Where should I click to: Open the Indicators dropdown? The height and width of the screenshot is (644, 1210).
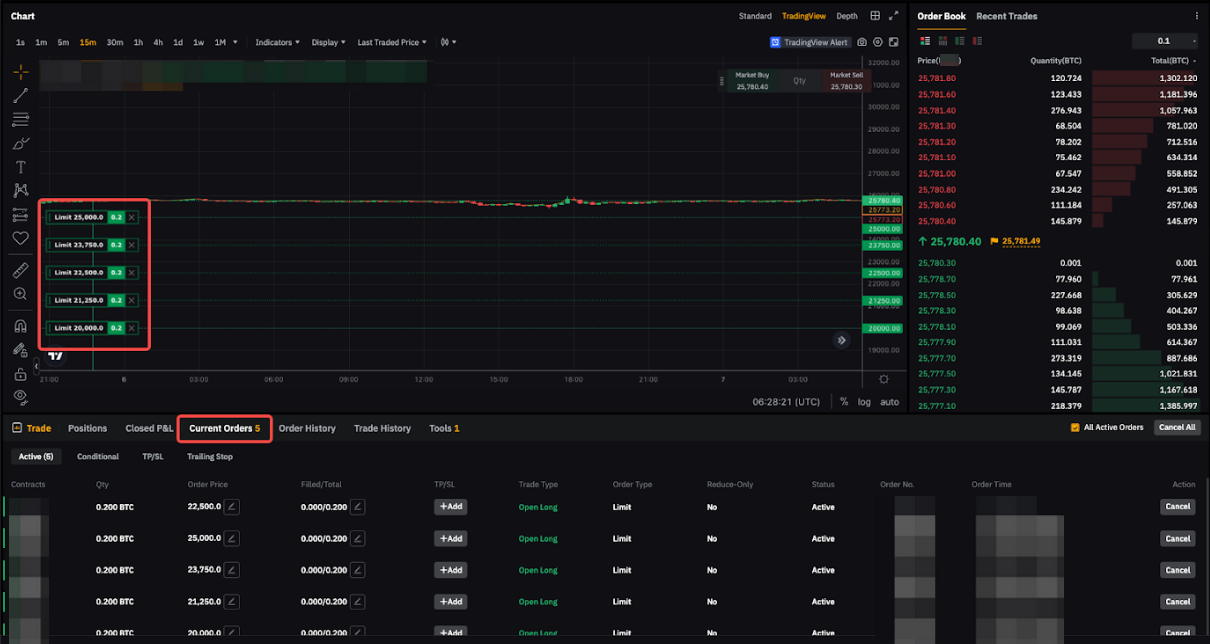point(277,42)
